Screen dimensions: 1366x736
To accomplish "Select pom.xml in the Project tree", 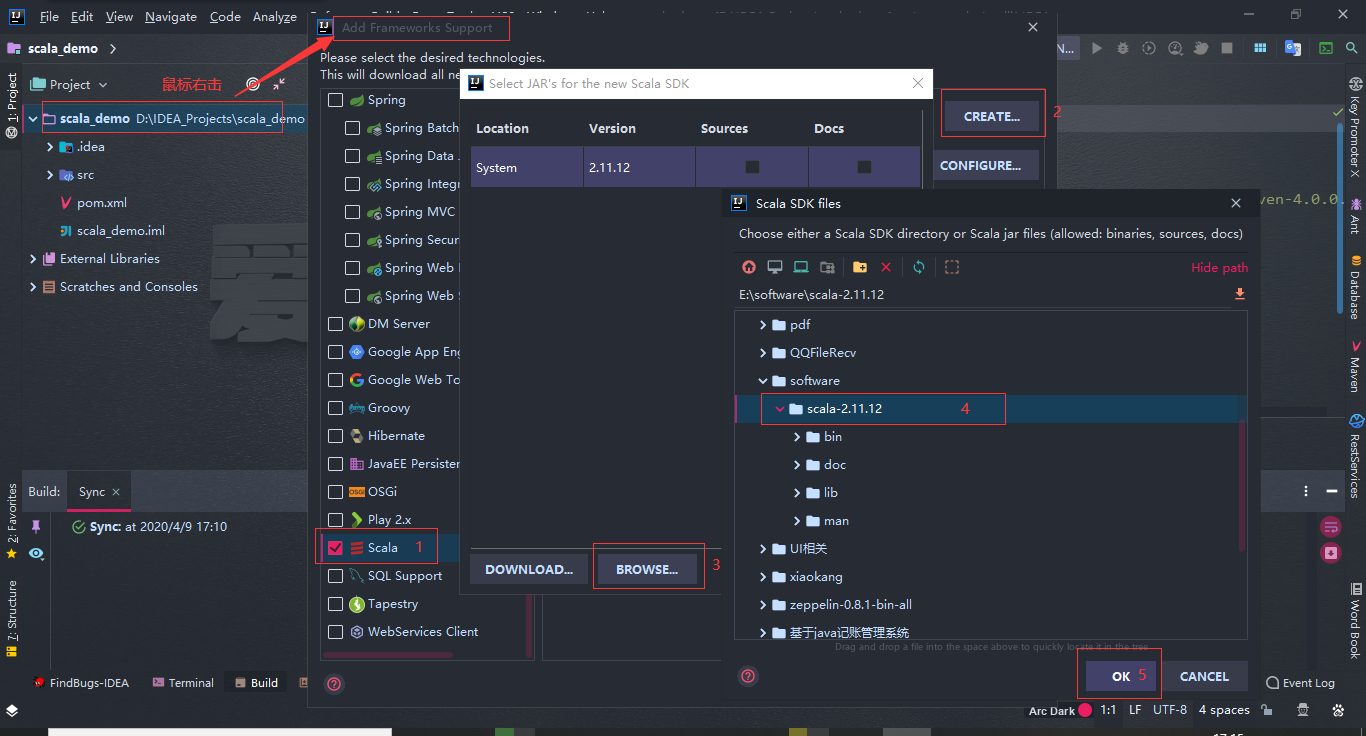I will click(x=102, y=203).
